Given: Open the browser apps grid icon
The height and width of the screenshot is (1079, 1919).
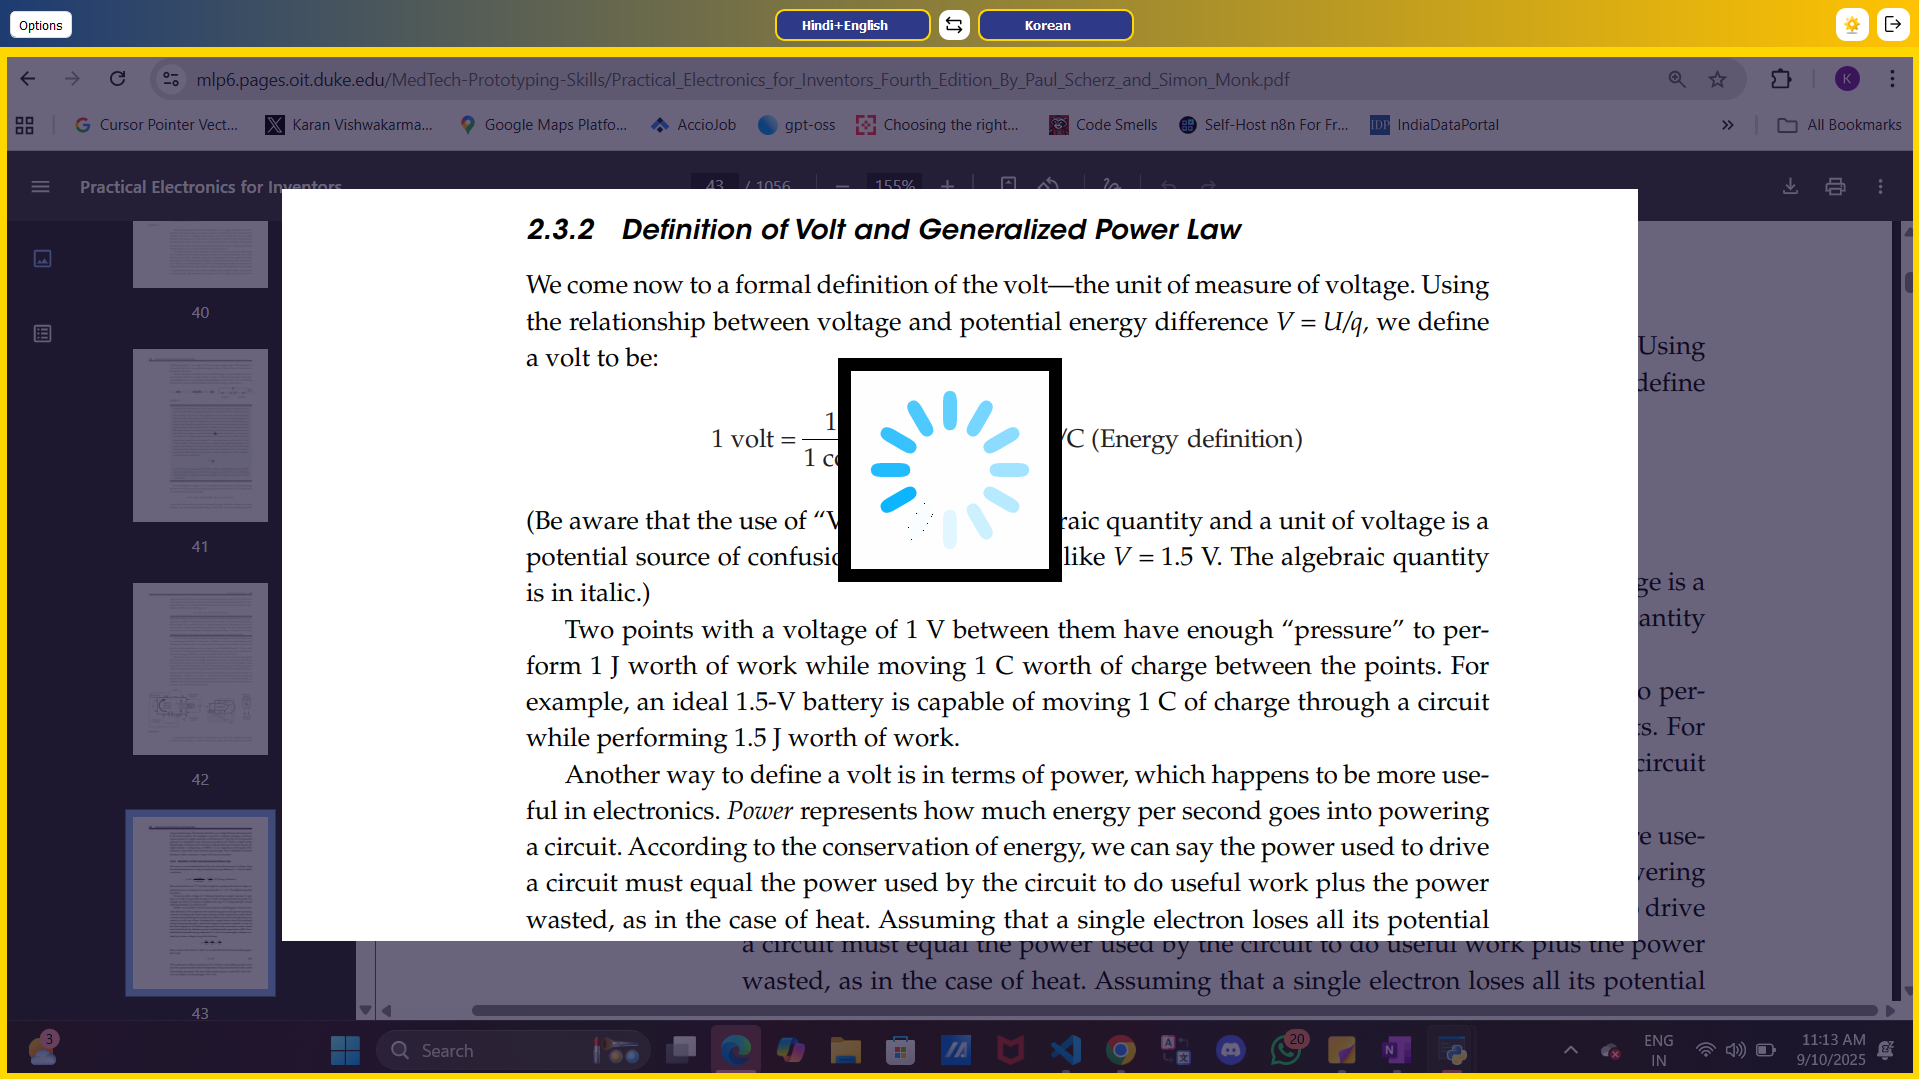Looking at the screenshot, I should 25,125.
